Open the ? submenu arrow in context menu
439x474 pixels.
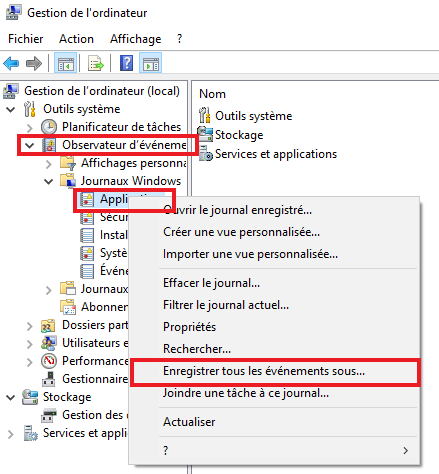tap(405, 451)
